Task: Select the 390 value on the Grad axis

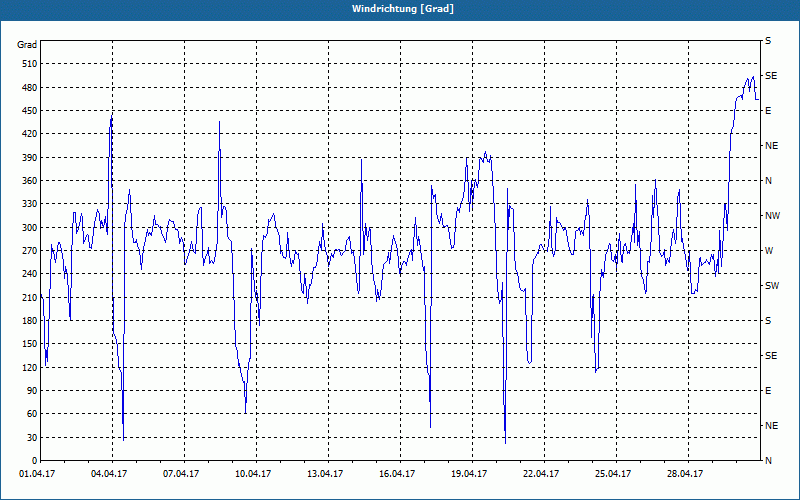Action: (30, 158)
